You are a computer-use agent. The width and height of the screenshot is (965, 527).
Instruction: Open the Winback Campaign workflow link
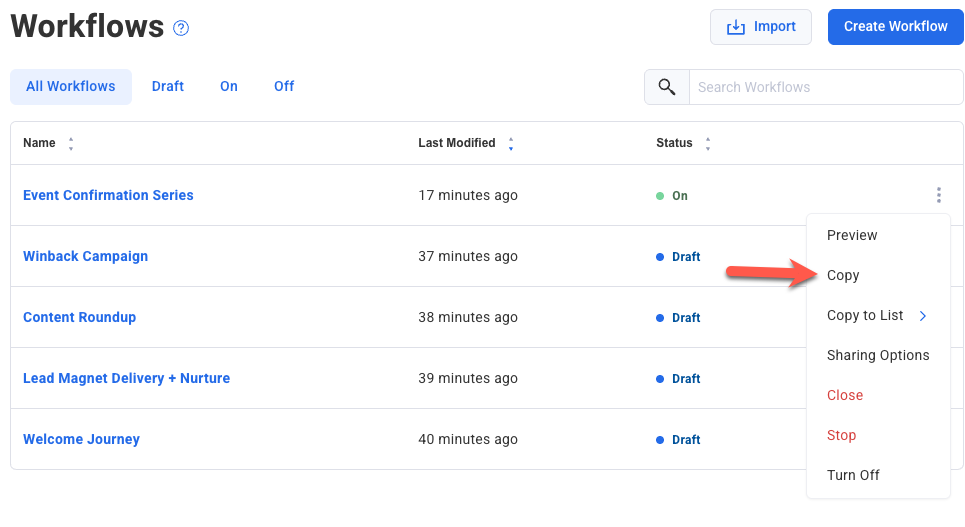click(85, 256)
